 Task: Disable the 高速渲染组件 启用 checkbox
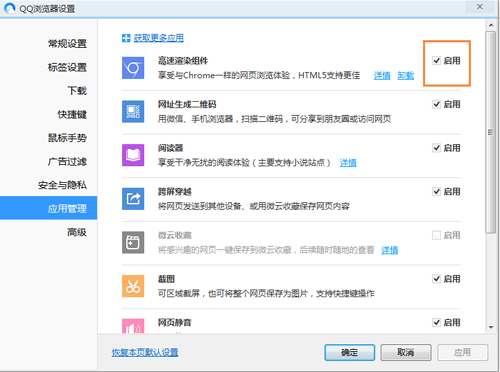[436, 61]
